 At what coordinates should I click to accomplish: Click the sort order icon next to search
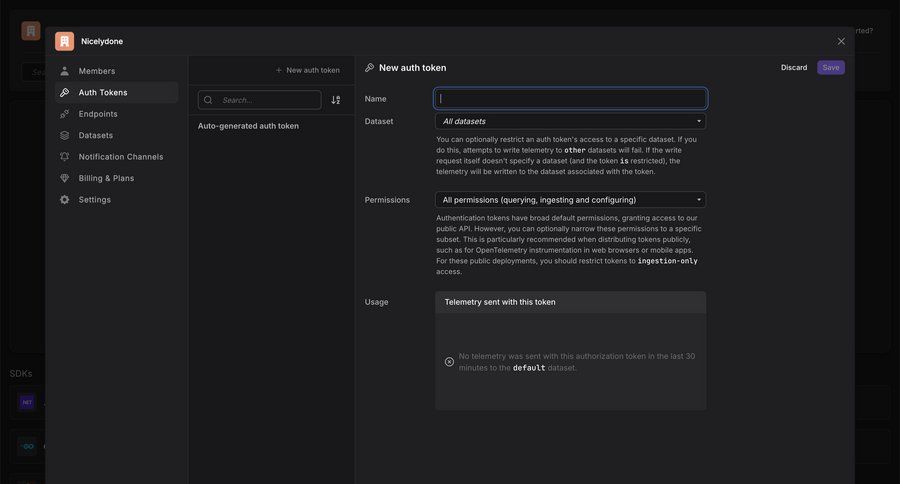click(336, 100)
